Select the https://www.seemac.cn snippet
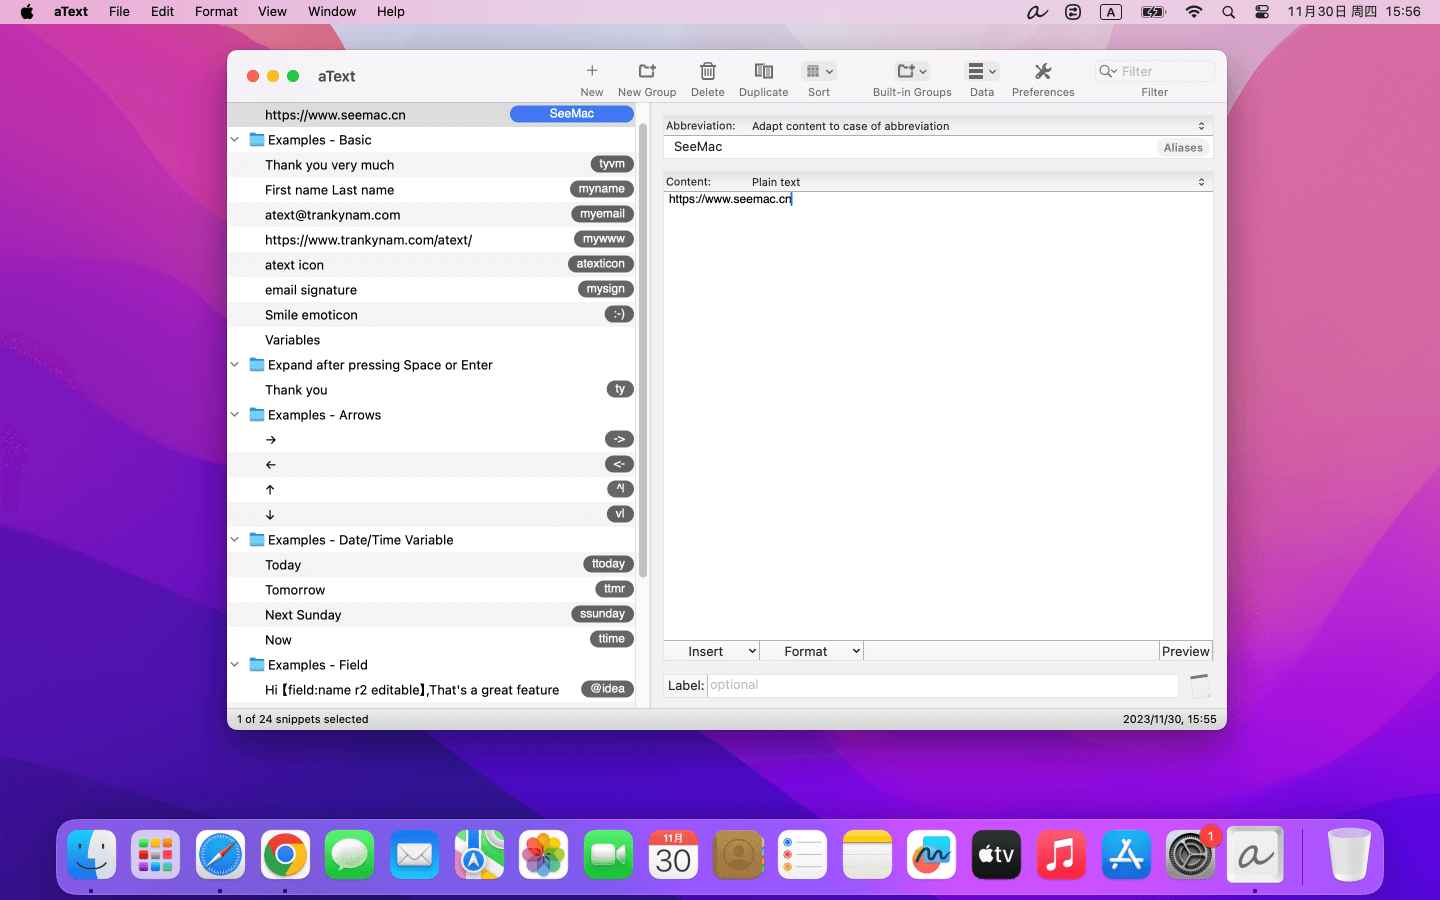 pyautogui.click(x=431, y=115)
